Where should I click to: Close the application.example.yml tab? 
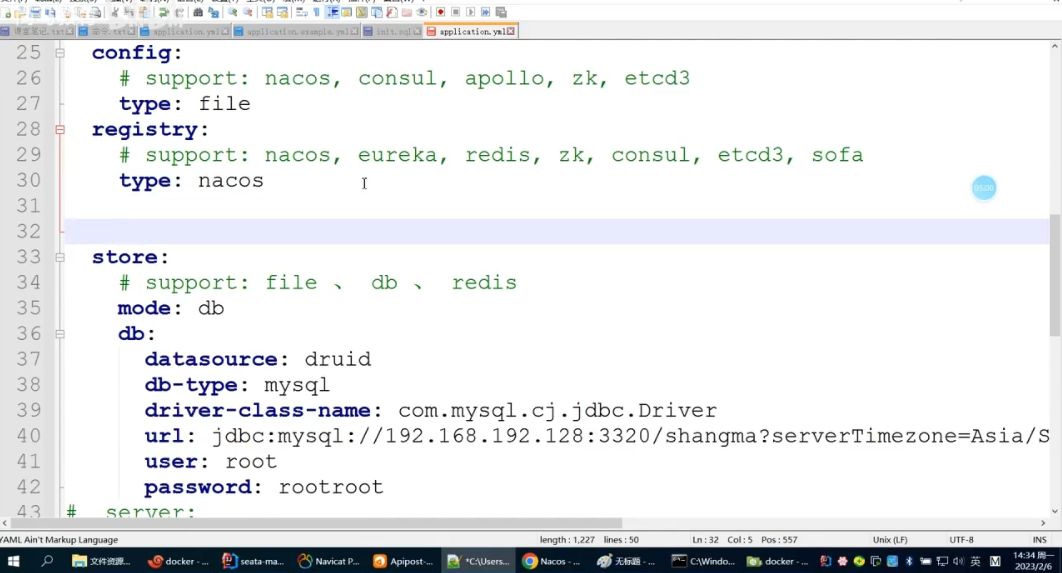click(x=354, y=31)
